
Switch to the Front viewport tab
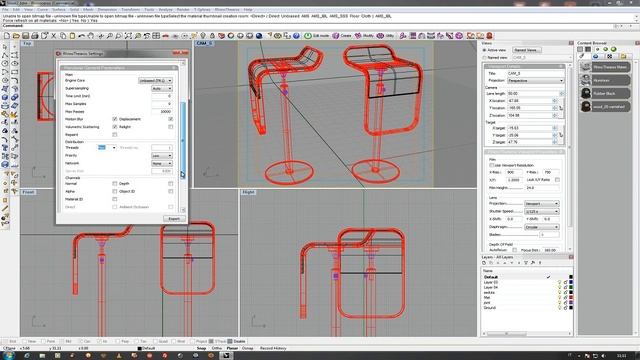[x=28, y=192]
